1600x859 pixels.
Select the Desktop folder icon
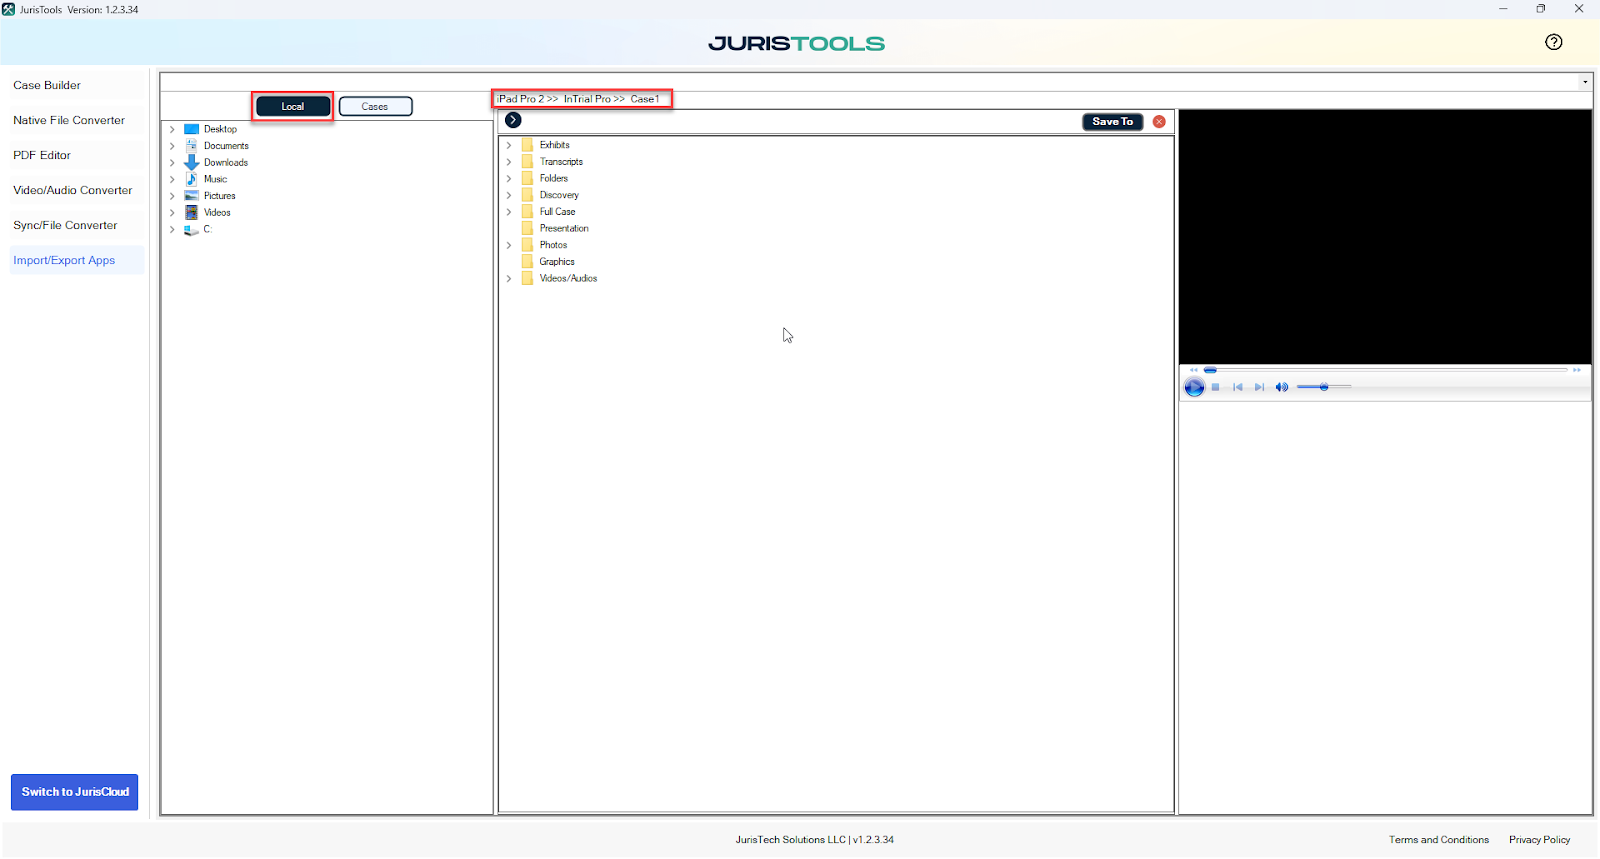coord(191,129)
